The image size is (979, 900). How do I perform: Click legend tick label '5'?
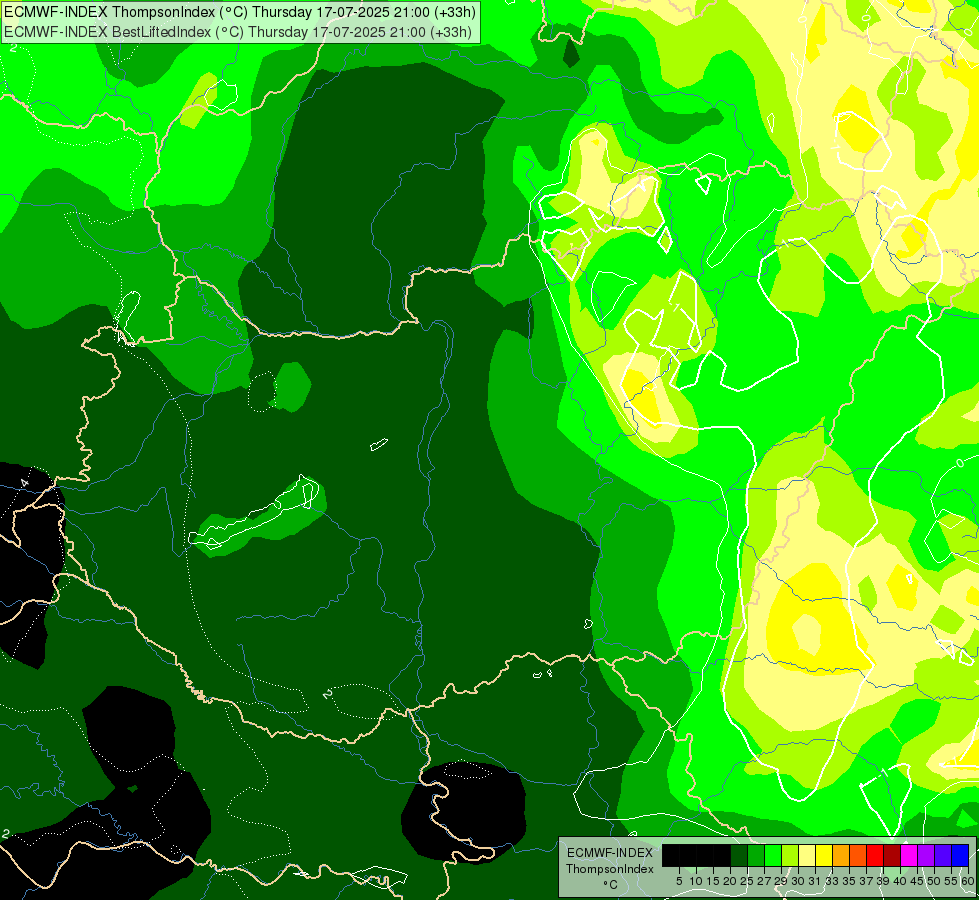679,881
